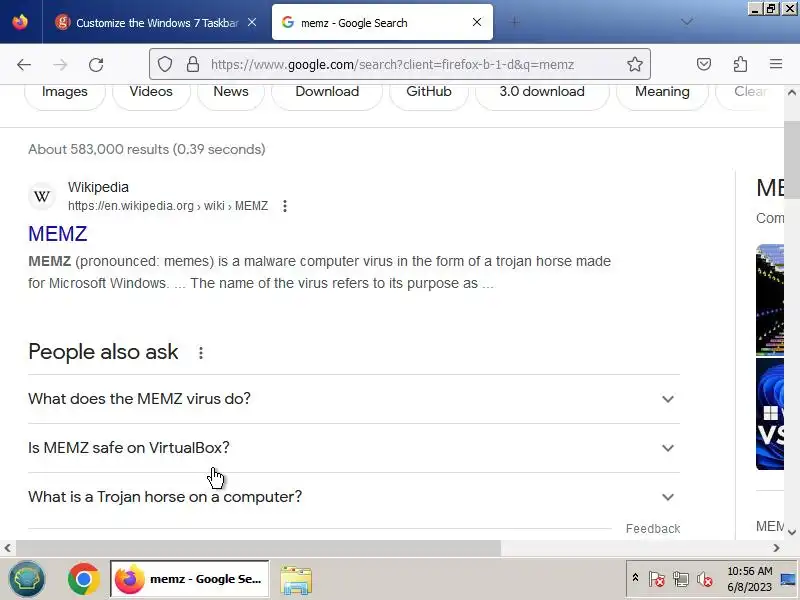The height and width of the screenshot is (600, 800).
Task: Open the clock showing 10:56 AM
Action: coord(749,579)
